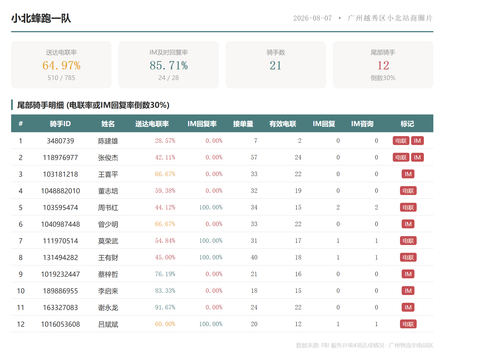Screen dimensions: 500x360
Task: Select rider ID 131494282
Action: pos(60,257)
